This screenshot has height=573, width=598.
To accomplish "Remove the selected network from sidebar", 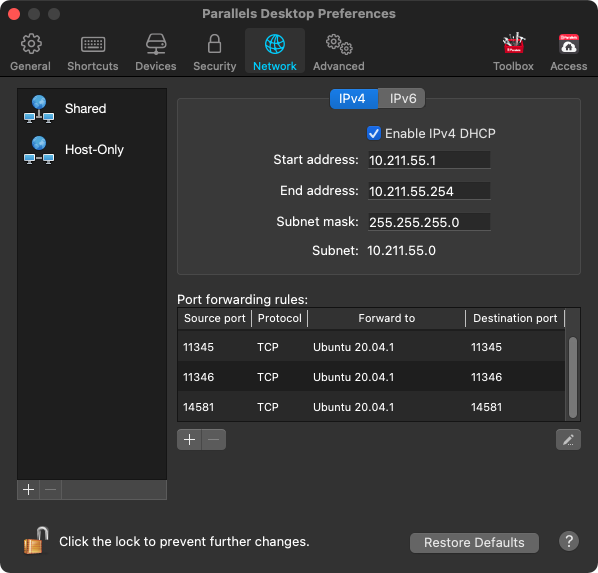I will point(50,489).
